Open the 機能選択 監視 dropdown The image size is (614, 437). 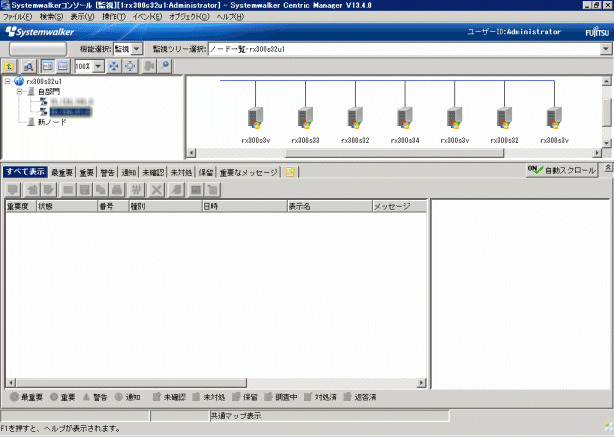click(137, 49)
